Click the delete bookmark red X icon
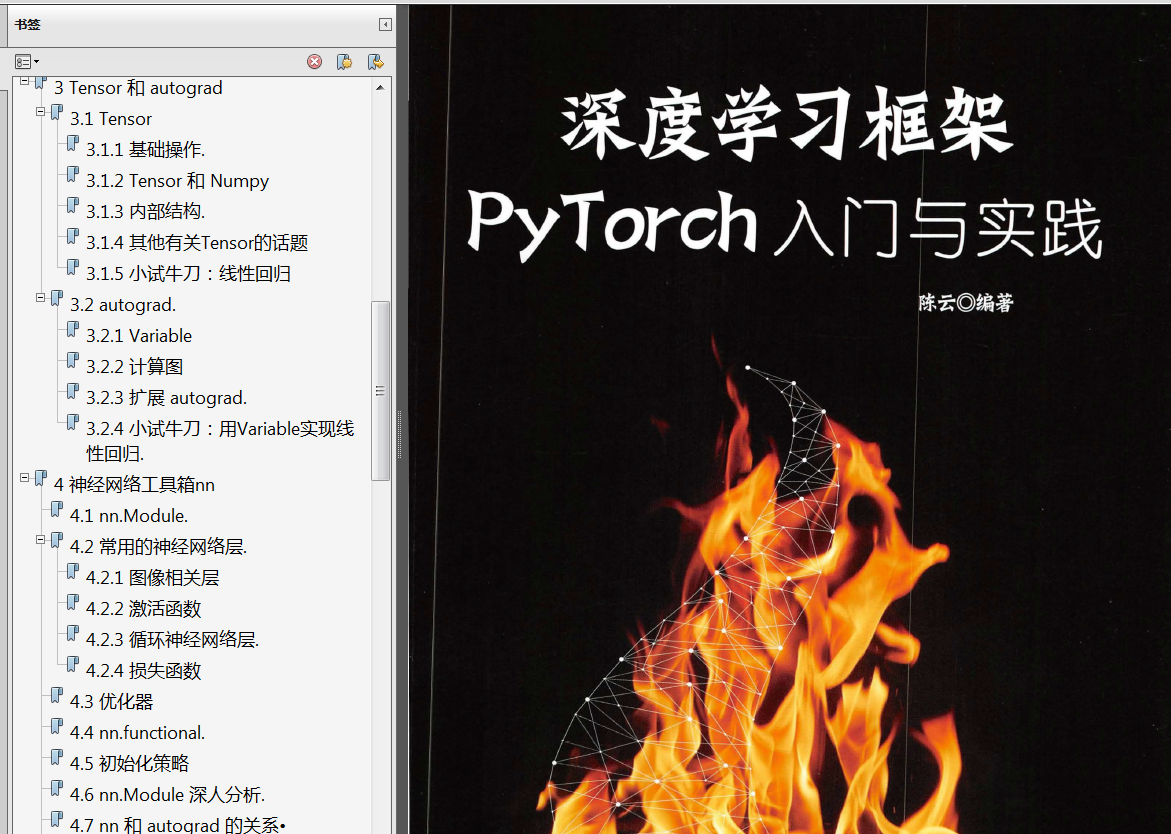Viewport: 1171px width, 834px height. point(314,62)
